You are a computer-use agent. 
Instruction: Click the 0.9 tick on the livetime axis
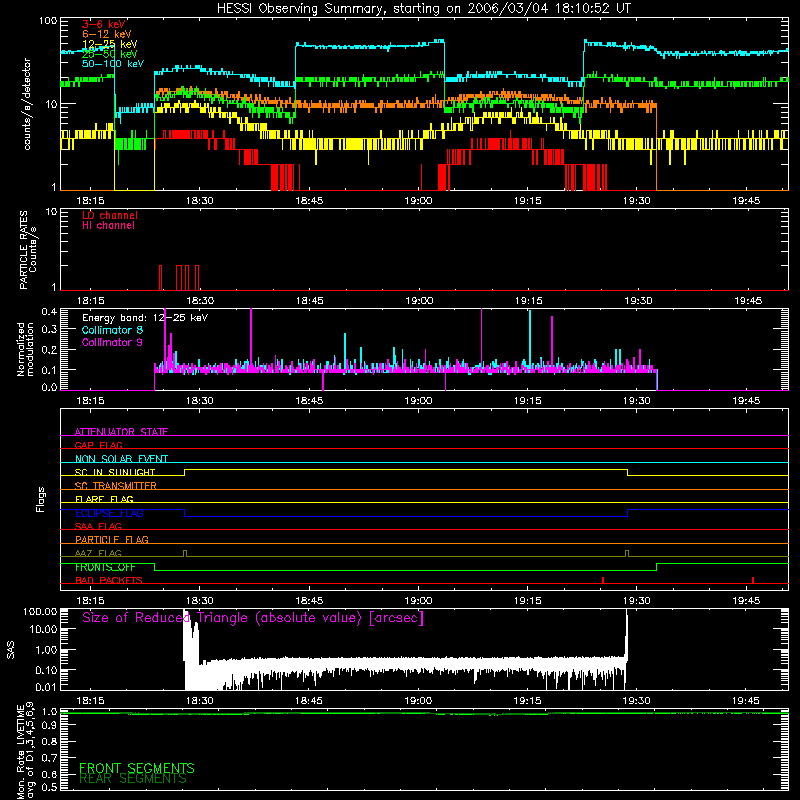[x=49, y=726]
